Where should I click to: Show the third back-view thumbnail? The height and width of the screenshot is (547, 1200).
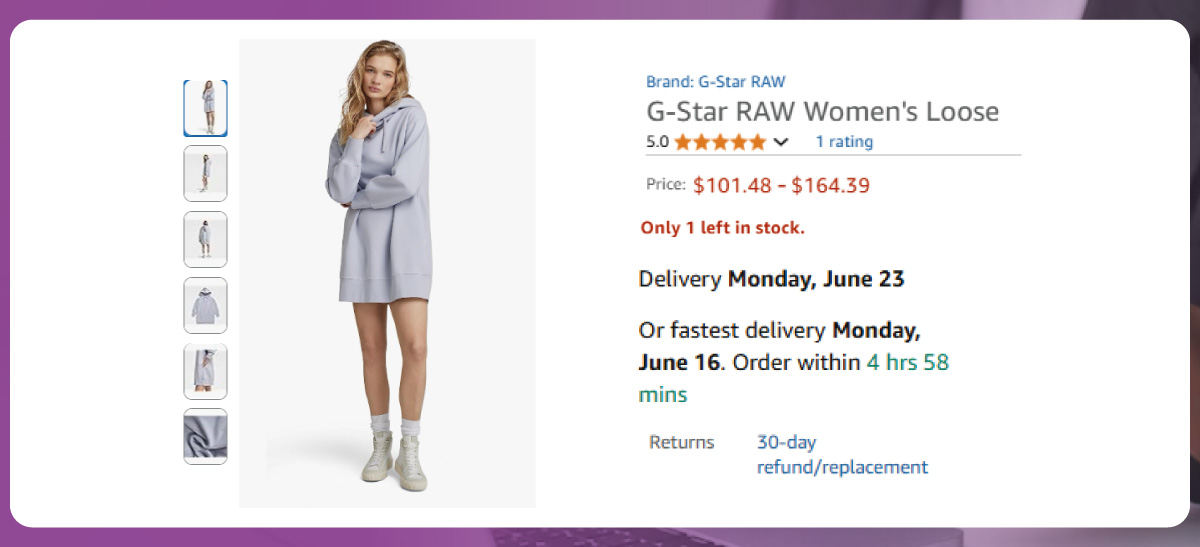tap(205, 239)
